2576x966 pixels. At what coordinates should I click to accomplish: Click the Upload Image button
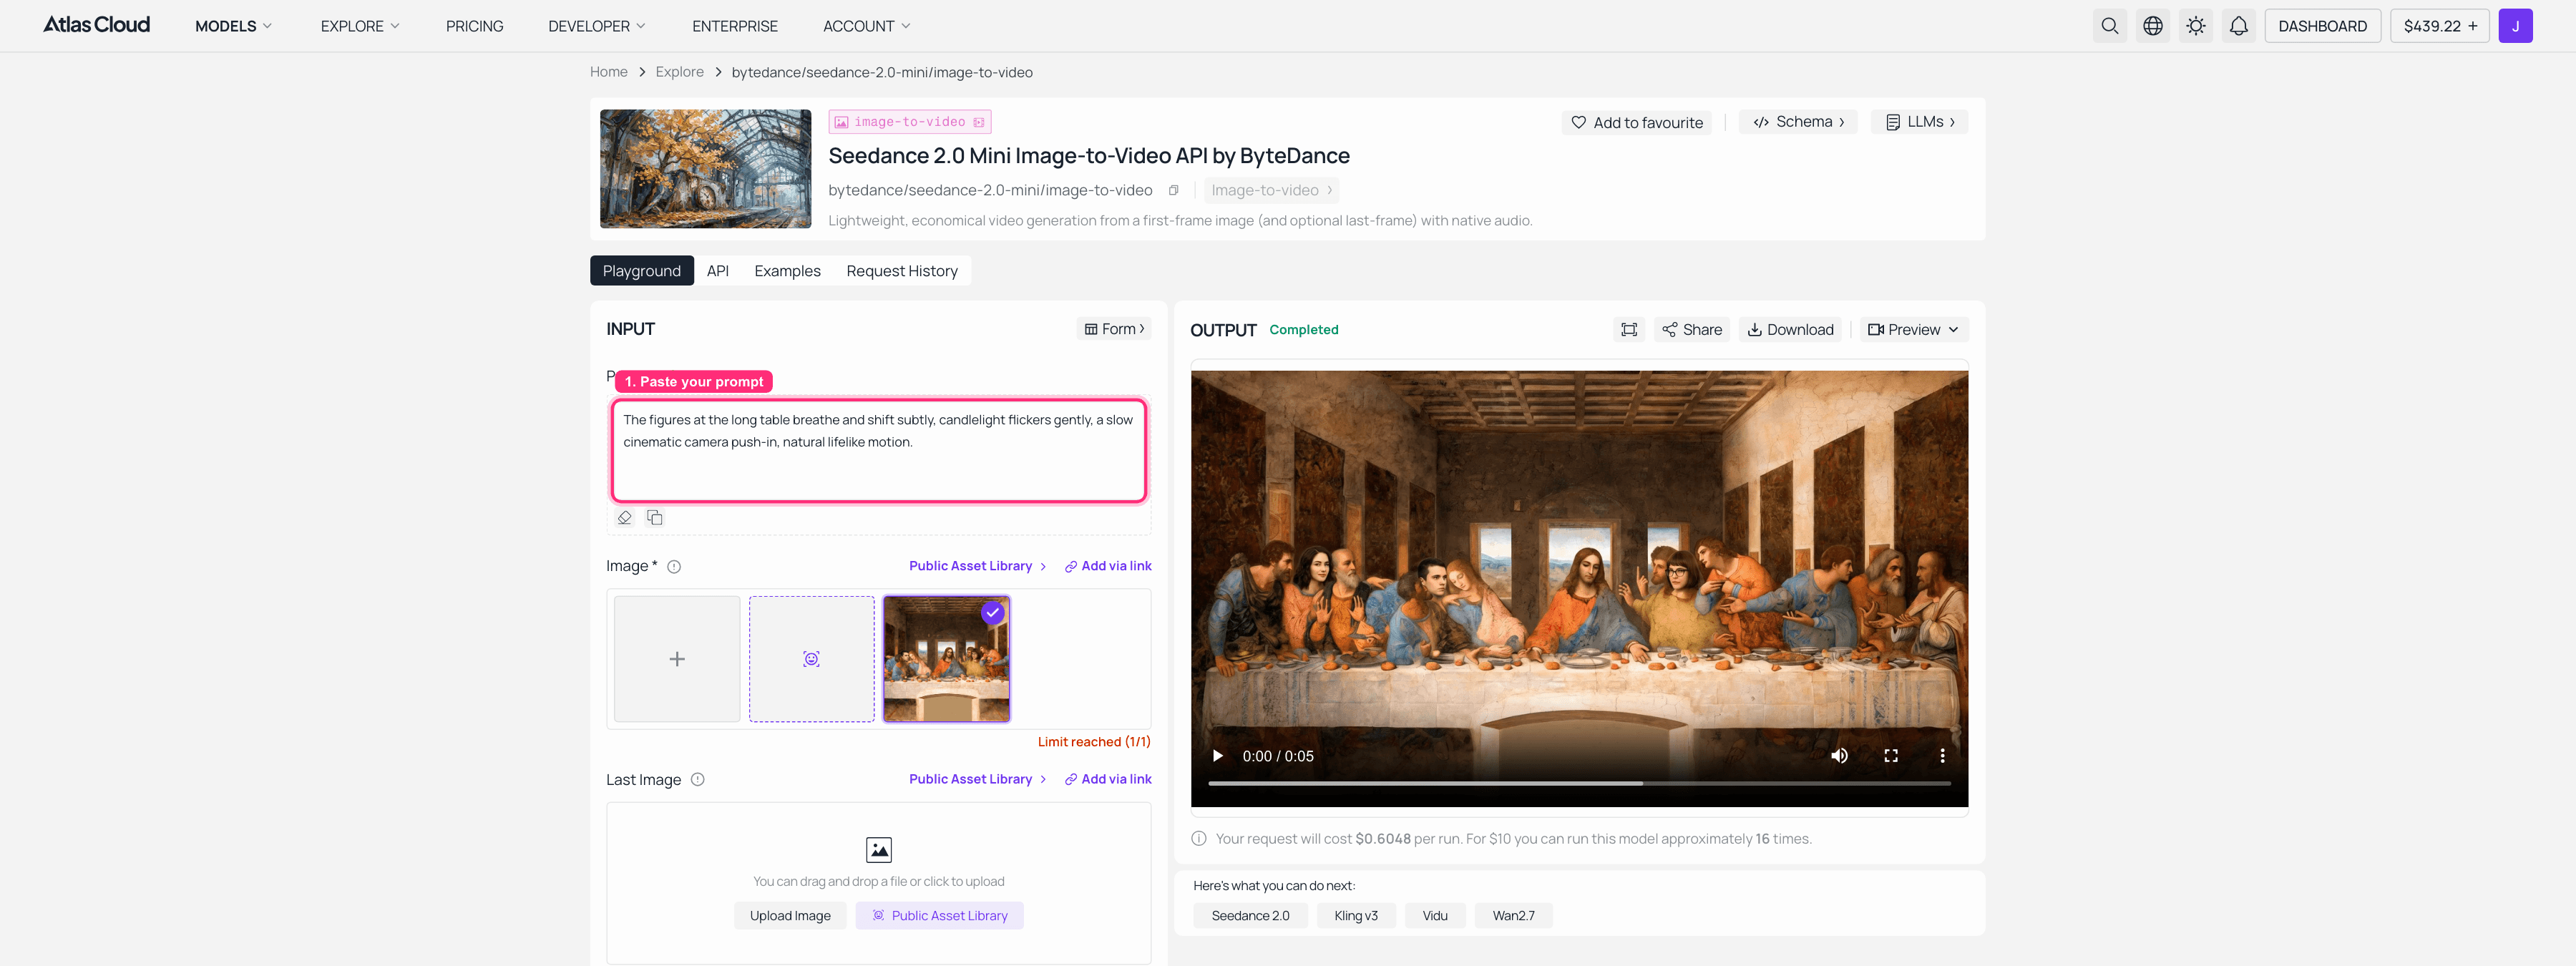pos(790,916)
